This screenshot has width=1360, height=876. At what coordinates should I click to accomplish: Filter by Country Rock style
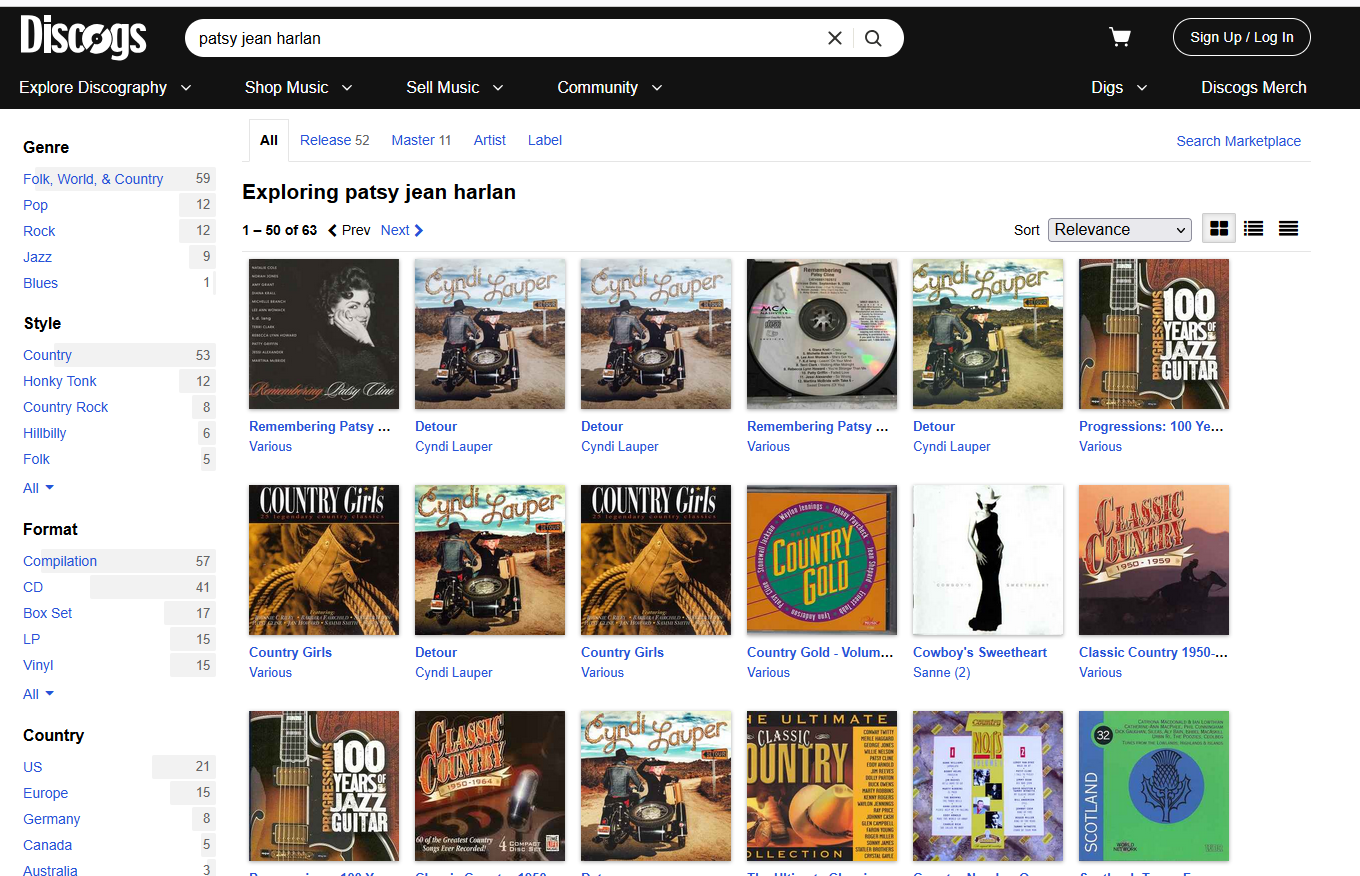pos(66,407)
